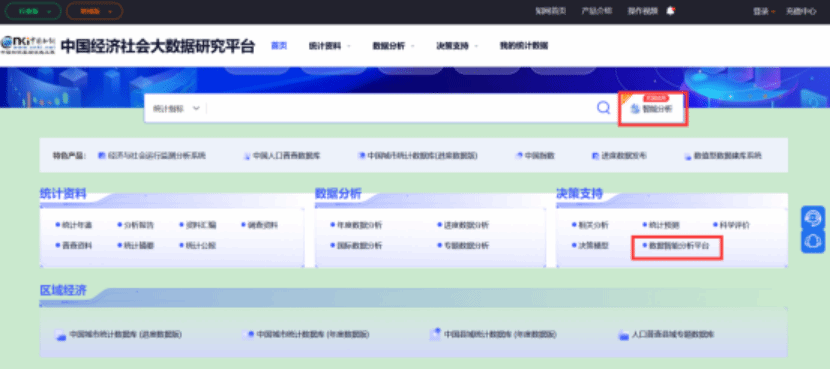Open the 进度数据分析 link
The height and width of the screenshot is (369, 830).
(466, 225)
